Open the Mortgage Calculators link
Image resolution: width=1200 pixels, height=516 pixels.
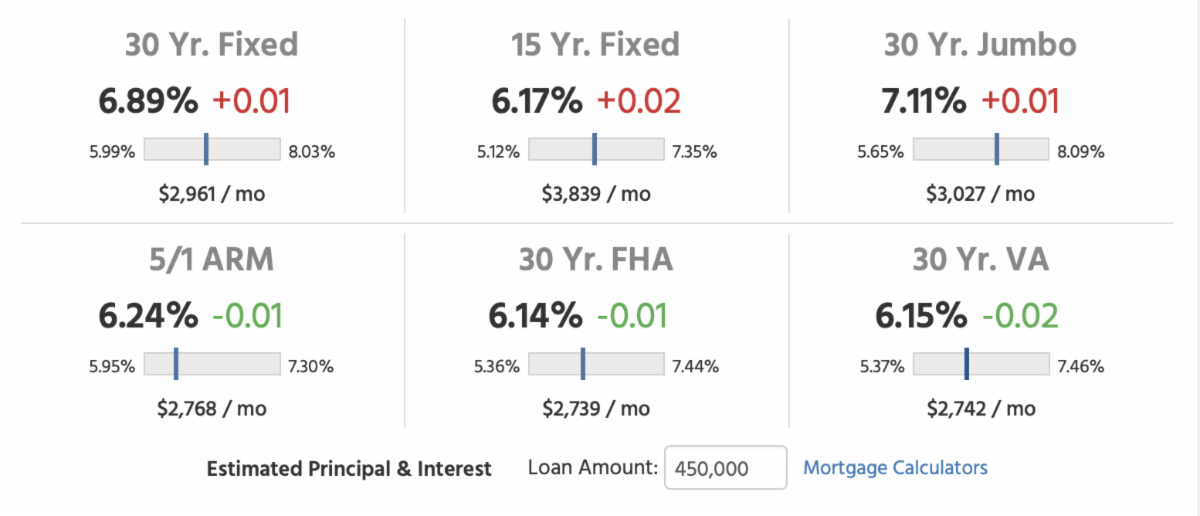pyautogui.click(x=895, y=467)
